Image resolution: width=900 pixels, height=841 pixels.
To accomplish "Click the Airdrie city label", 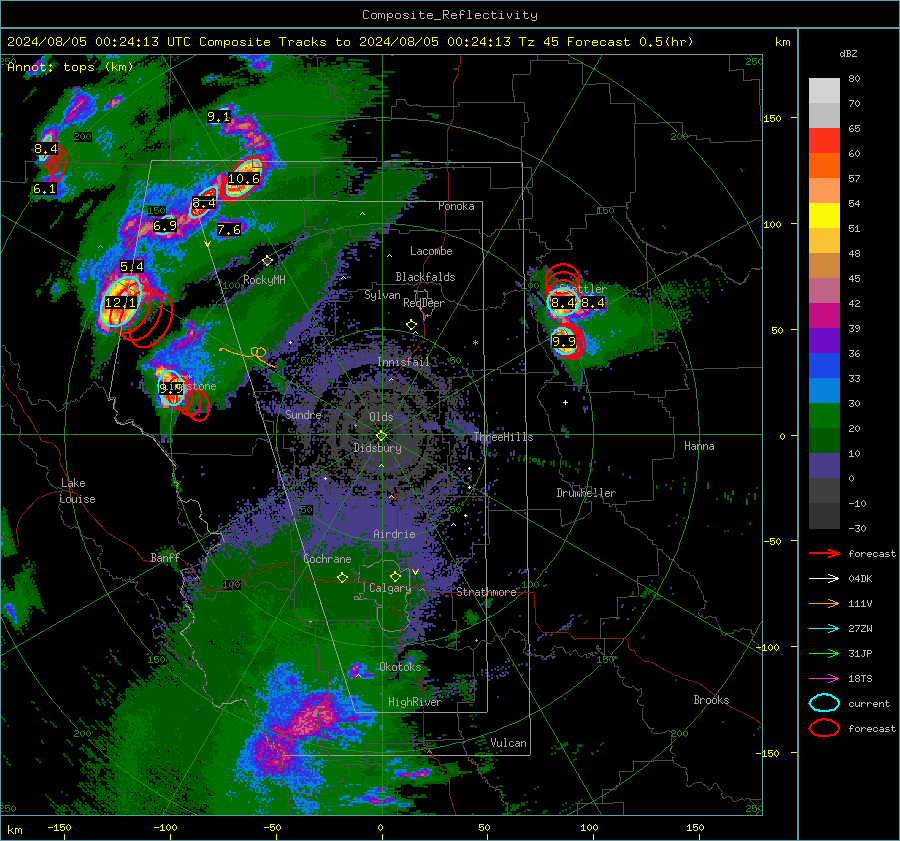I will point(394,534).
